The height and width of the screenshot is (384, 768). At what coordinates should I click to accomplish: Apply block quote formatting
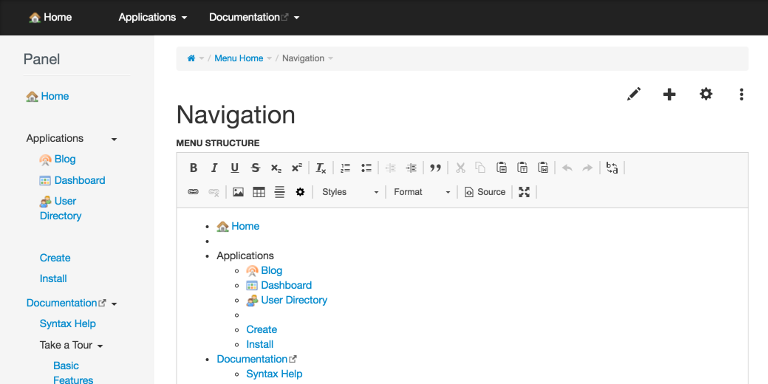[435, 168]
